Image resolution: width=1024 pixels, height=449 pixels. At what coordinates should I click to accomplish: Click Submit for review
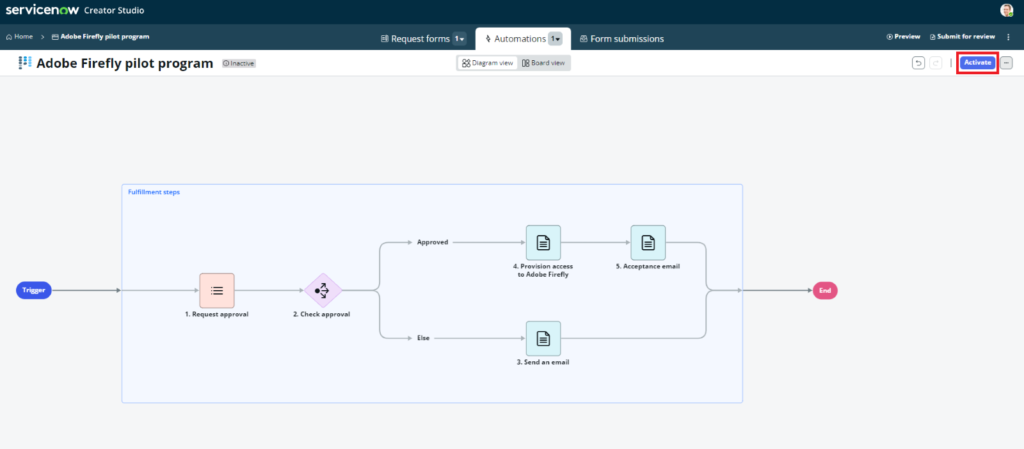[x=962, y=37]
